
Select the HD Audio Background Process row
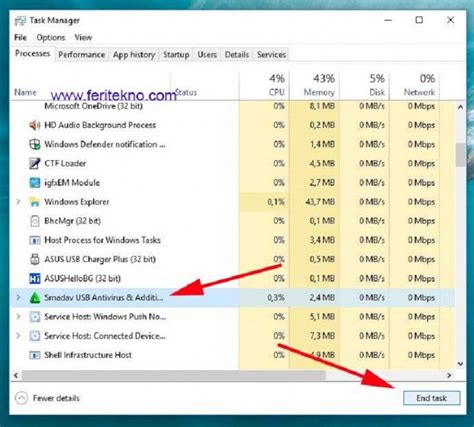click(233, 125)
